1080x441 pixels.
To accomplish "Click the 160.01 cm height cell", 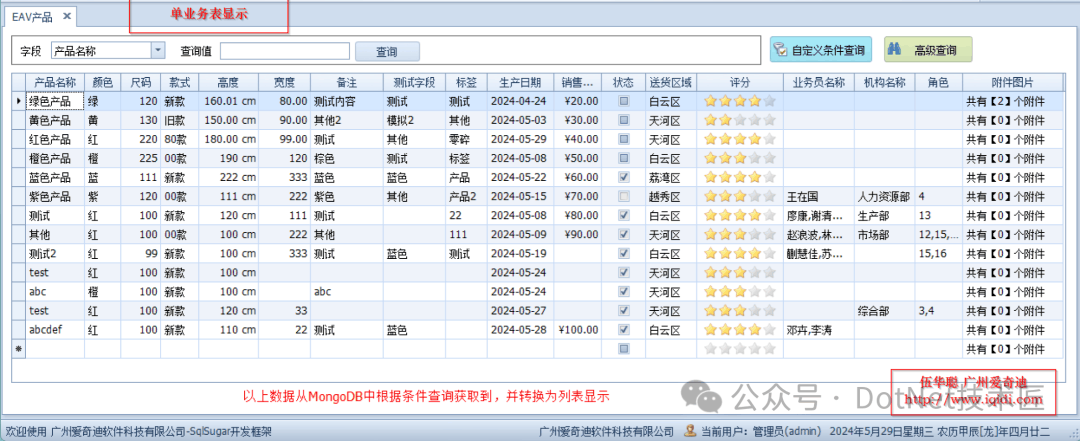I will [x=229, y=101].
